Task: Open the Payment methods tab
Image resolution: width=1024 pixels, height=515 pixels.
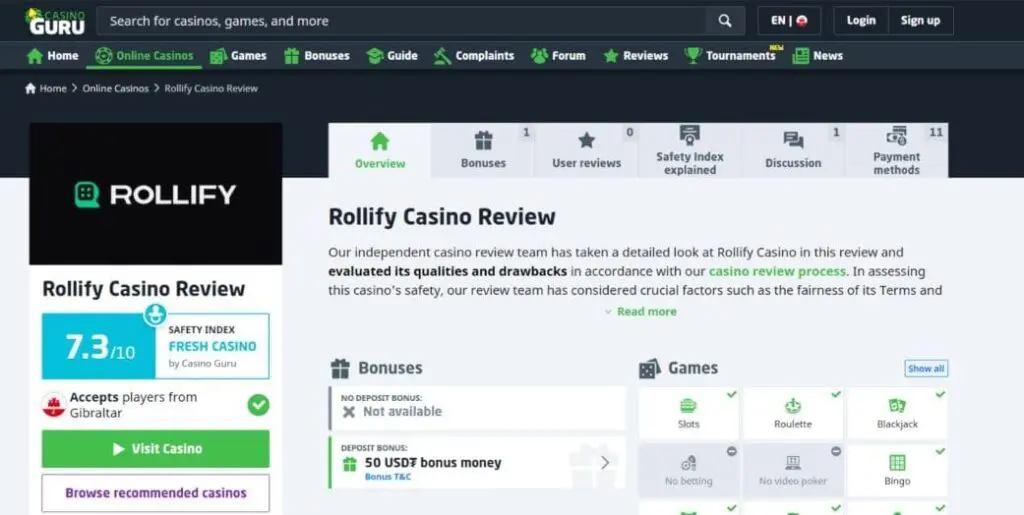Action: [x=896, y=150]
